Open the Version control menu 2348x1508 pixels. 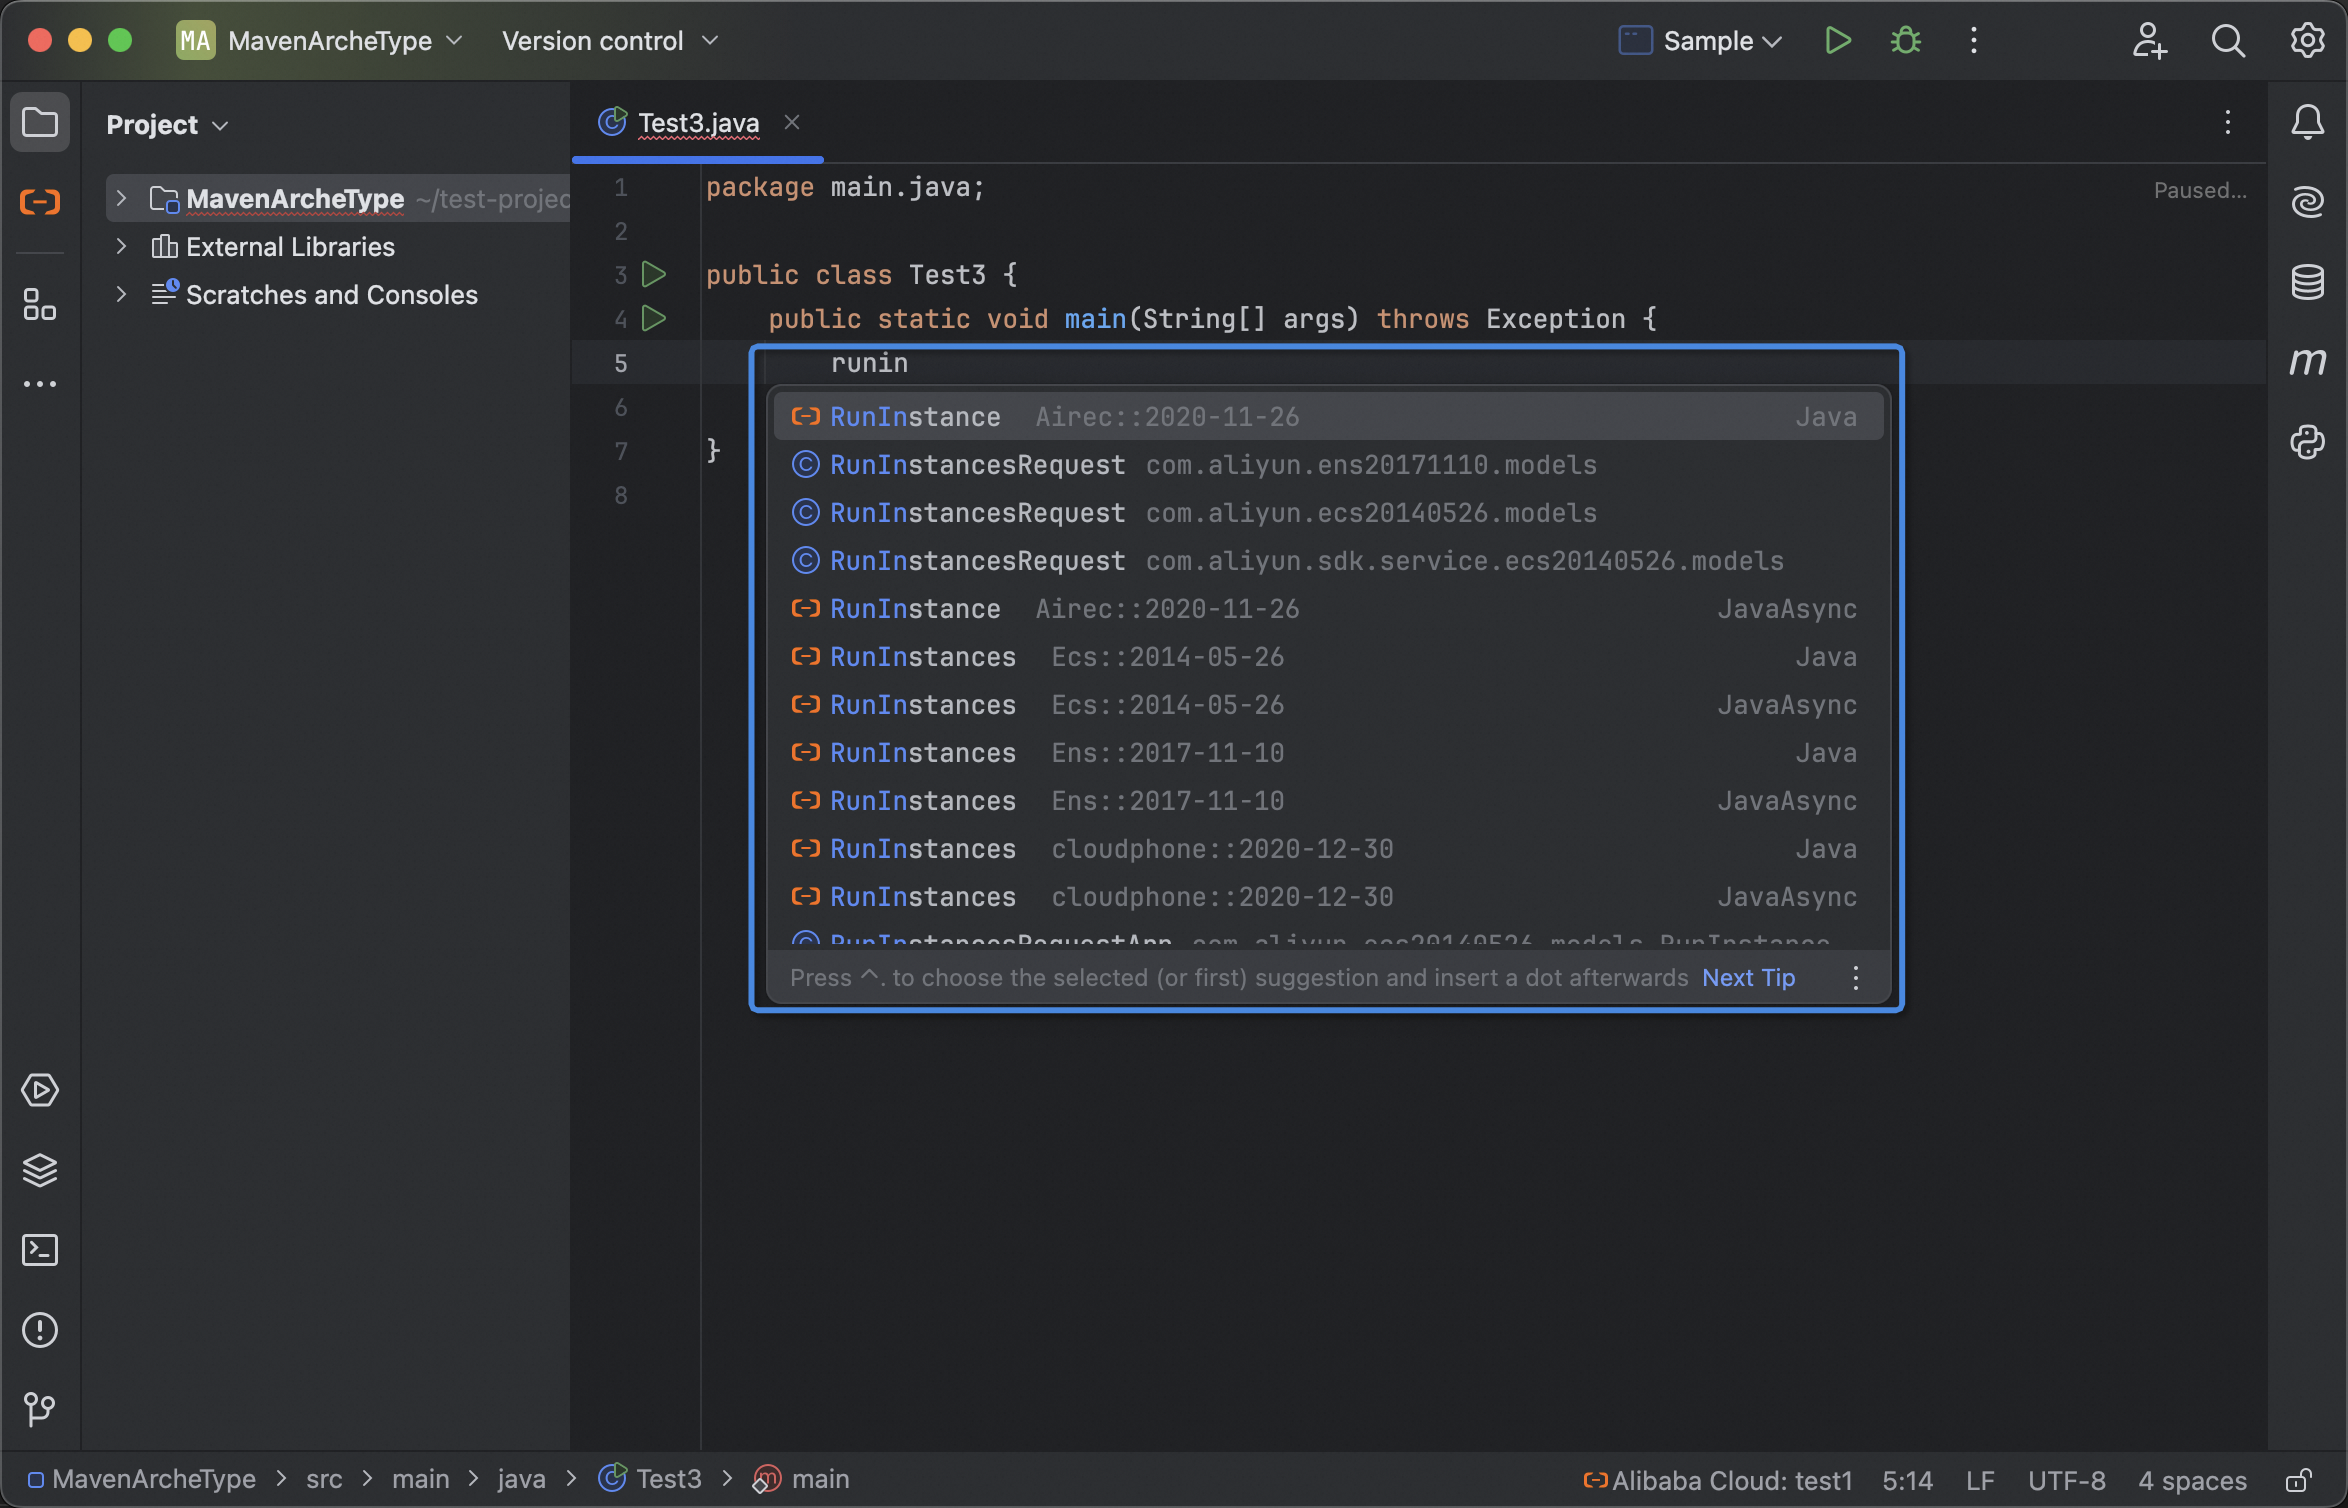point(609,41)
